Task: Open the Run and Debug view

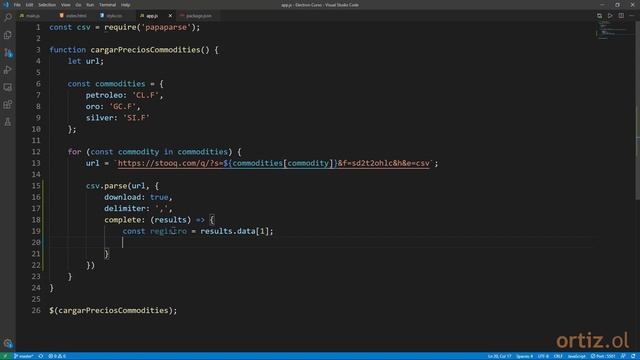Action: coord(8,70)
